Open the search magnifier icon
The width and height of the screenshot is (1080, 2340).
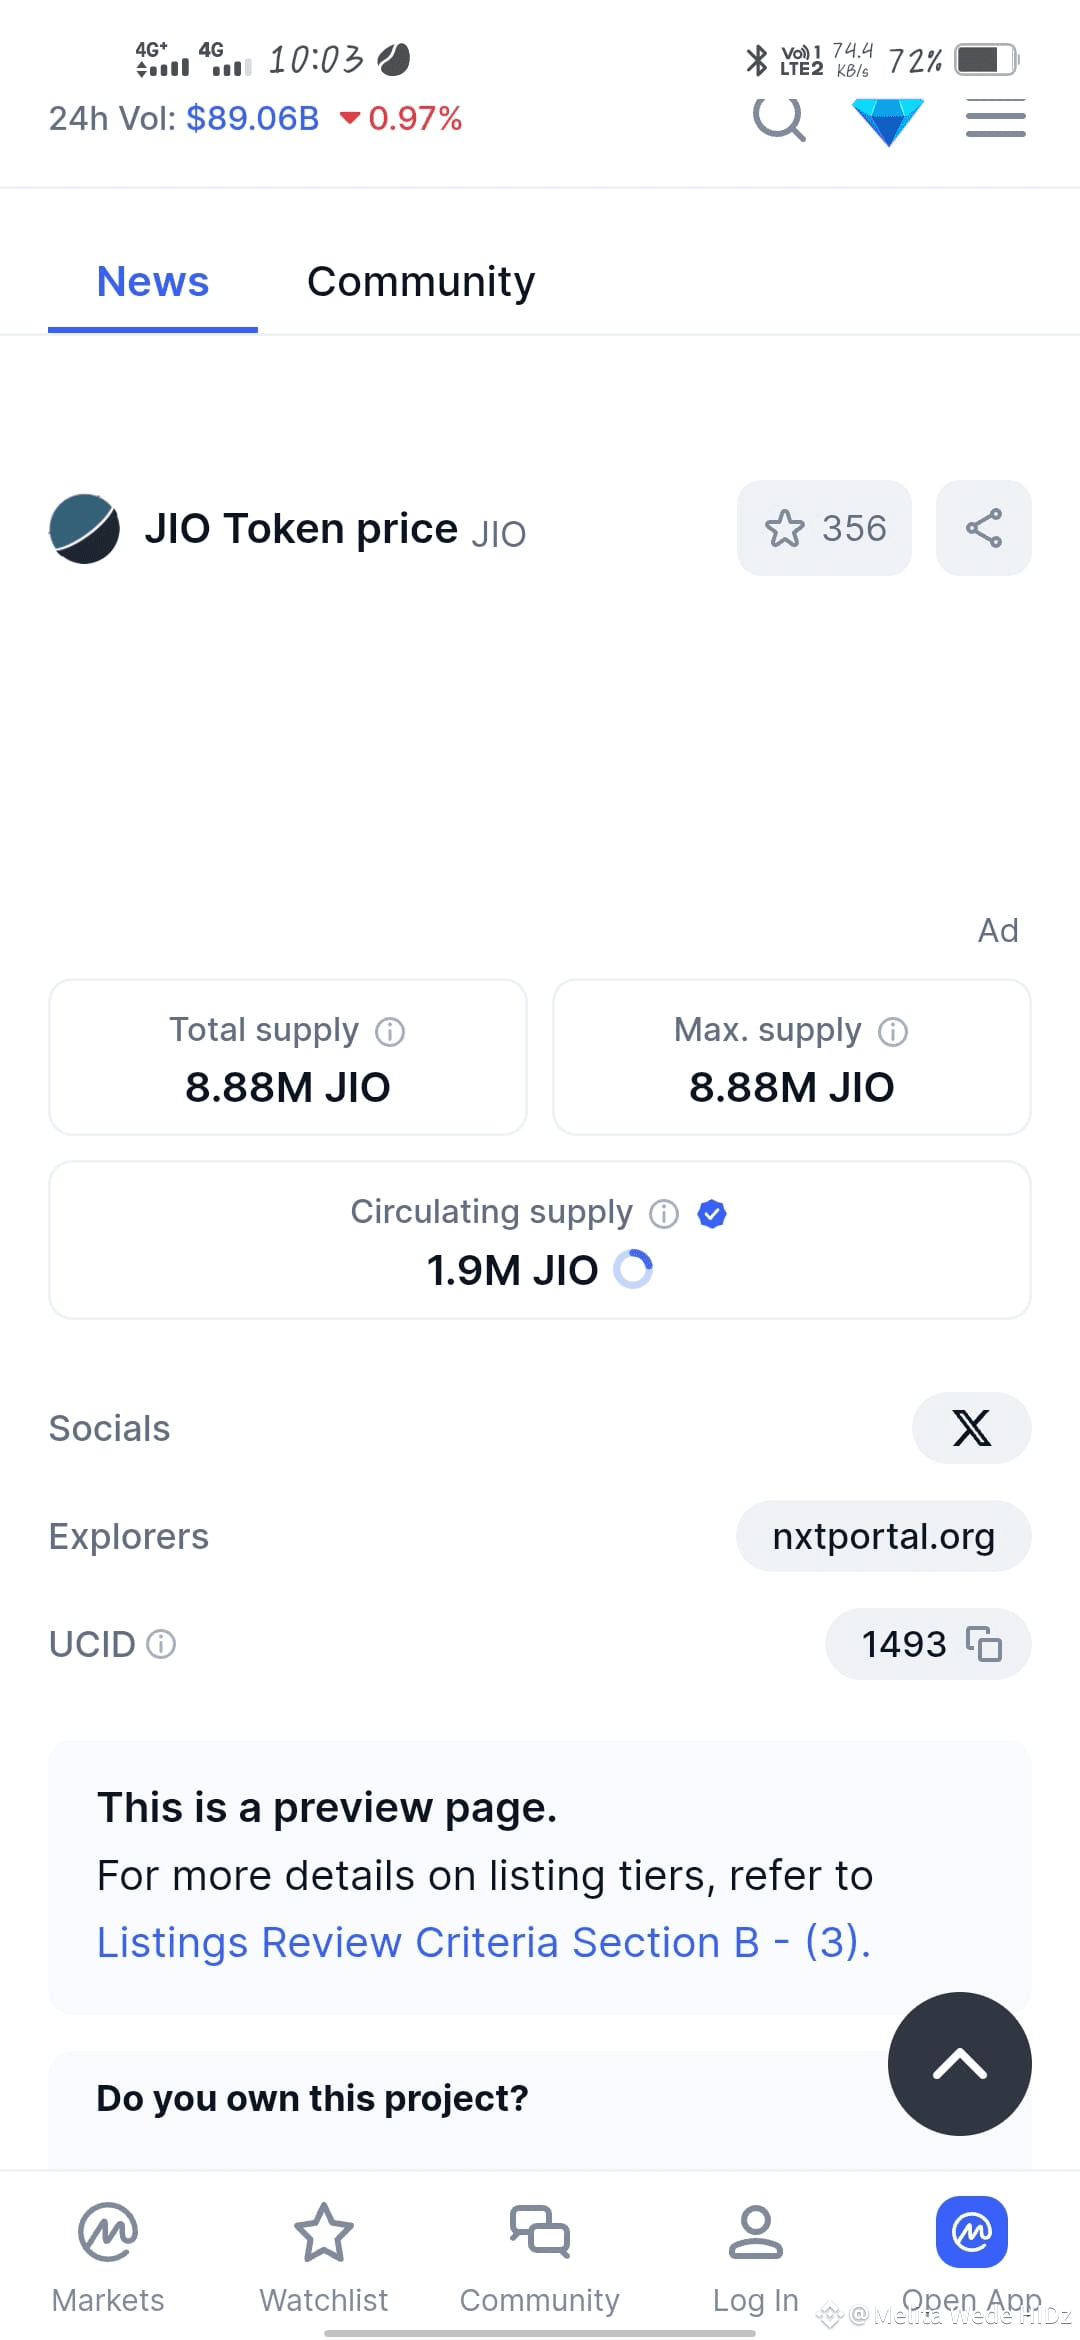(779, 119)
